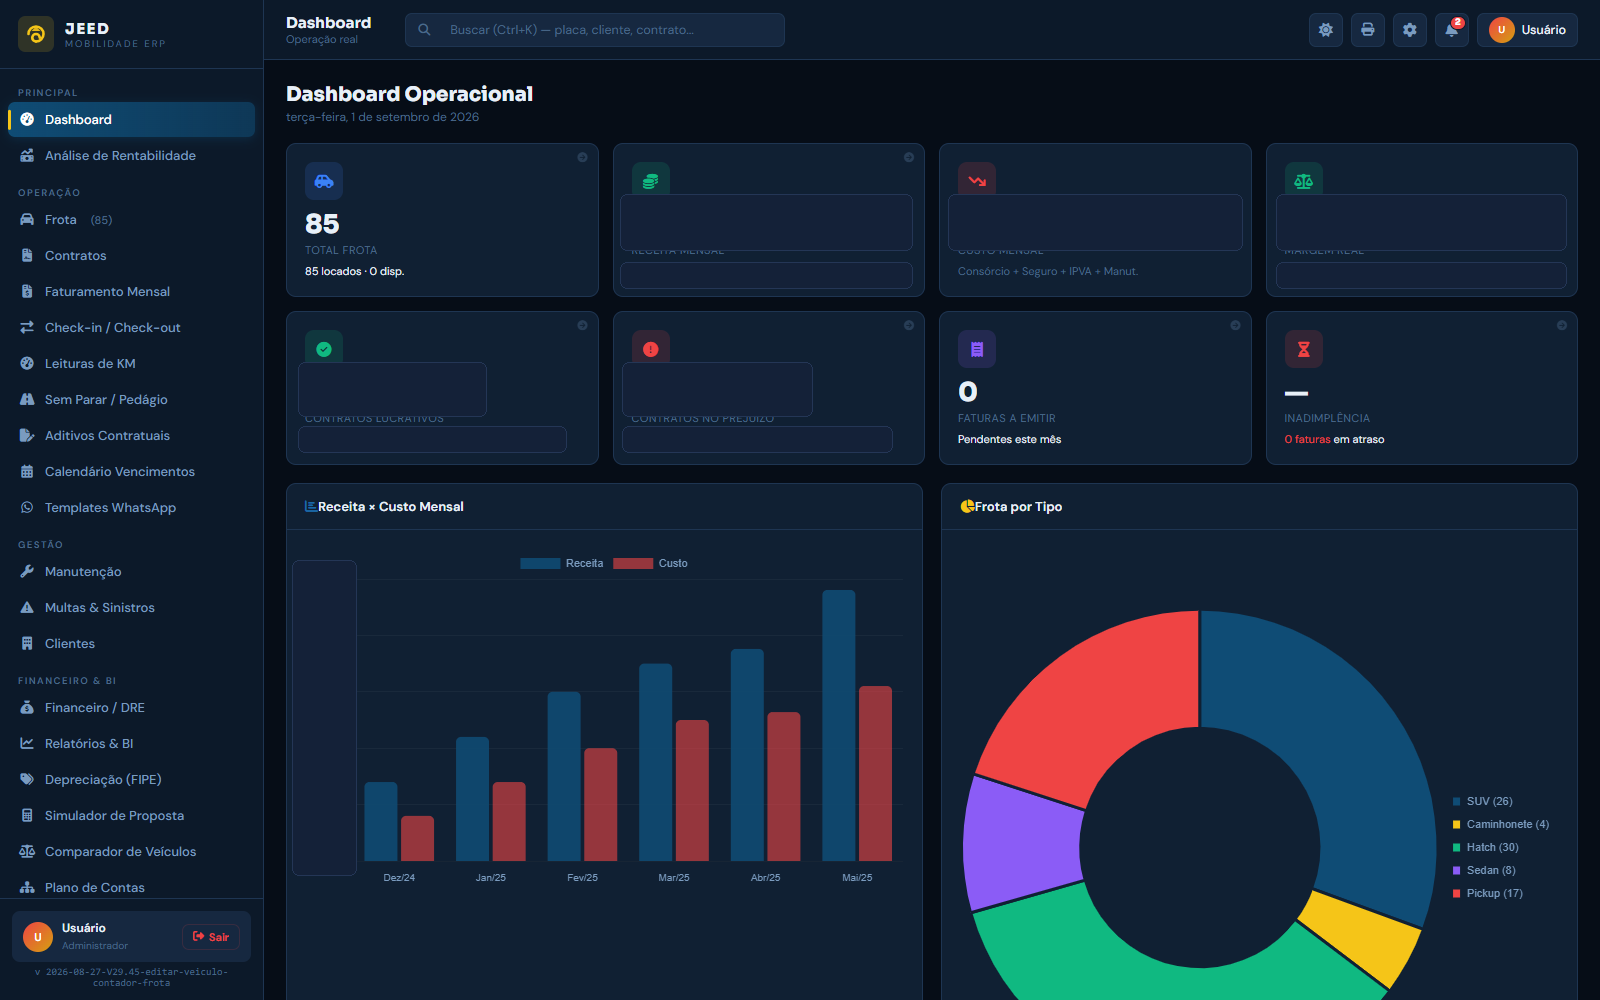Toggle the light/dark theme sun icon
1600x1000 pixels.
click(1326, 30)
